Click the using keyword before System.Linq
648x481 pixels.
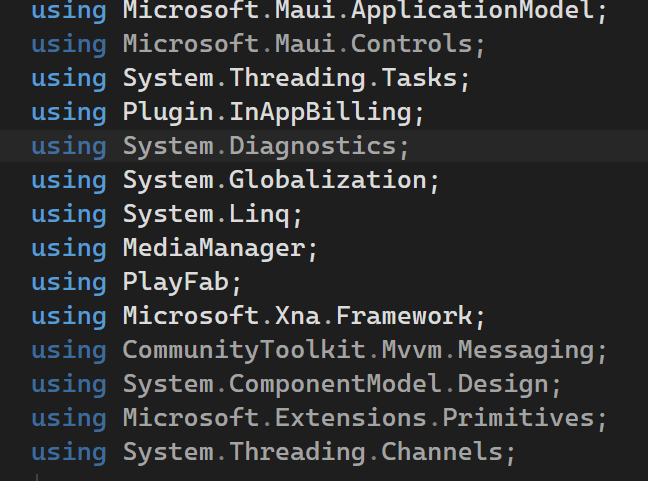click(69, 215)
